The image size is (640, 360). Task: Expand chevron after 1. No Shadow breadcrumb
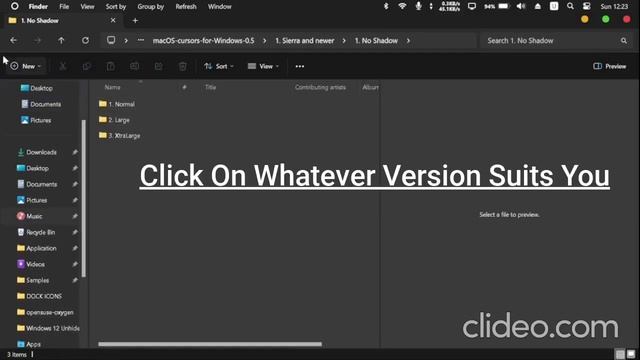[408, 40]
